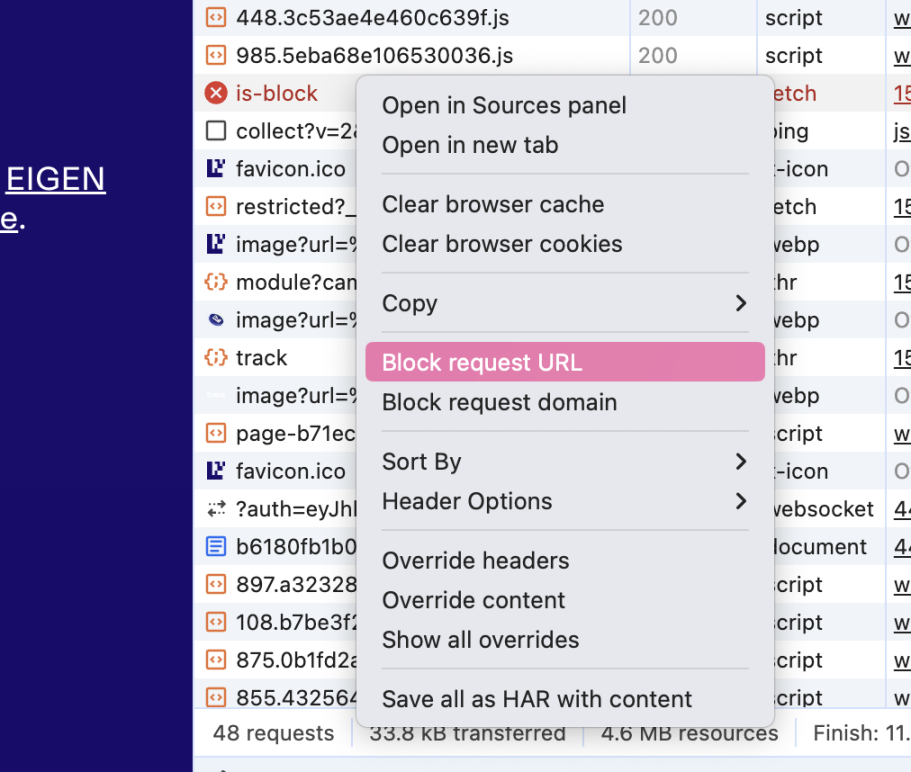Click the websocket arrows icon beside ?auth=eyJh
This screenshot has height=772, width=911.
click(x=215, y=509)
